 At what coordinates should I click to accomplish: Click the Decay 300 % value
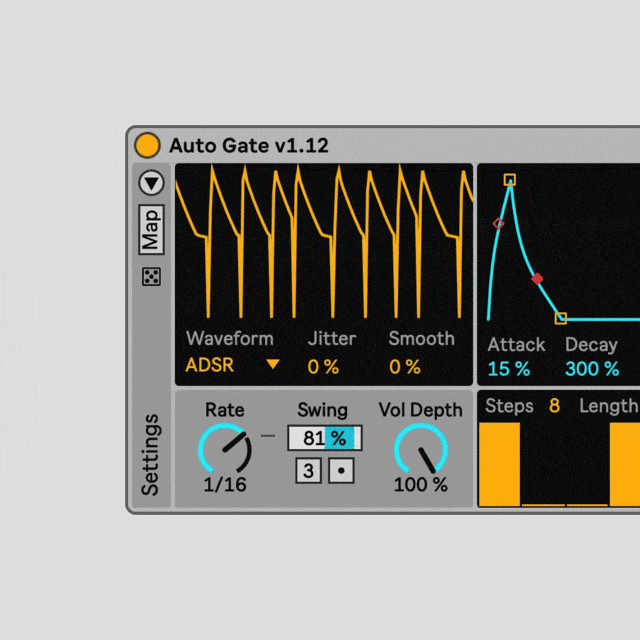592,369
